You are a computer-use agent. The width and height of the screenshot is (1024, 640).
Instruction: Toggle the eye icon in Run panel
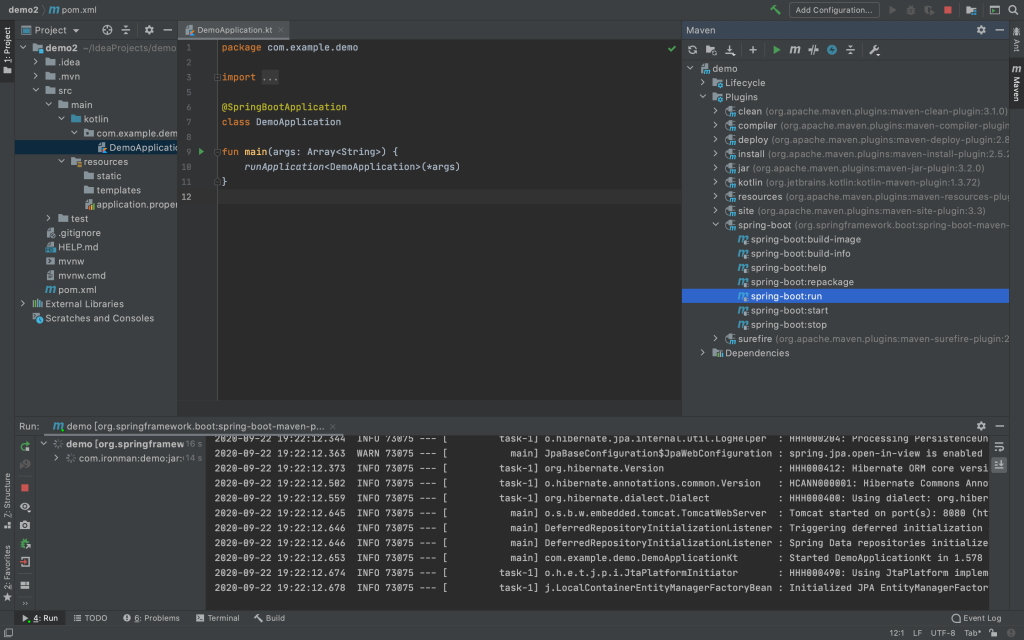pyautogui.click(x=25, y=507)
